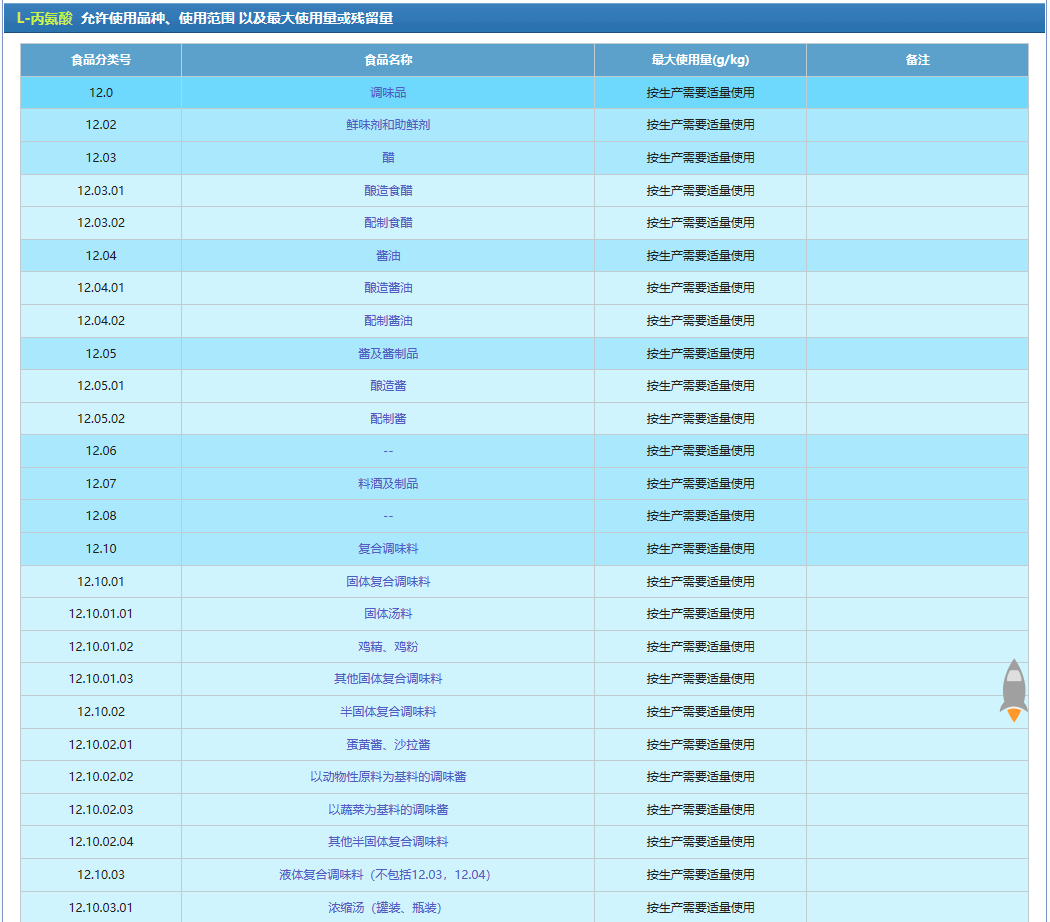Viewport: 1050px width, 922px height.
Task: Select the 配制酱 link
Action: [388, 418]
